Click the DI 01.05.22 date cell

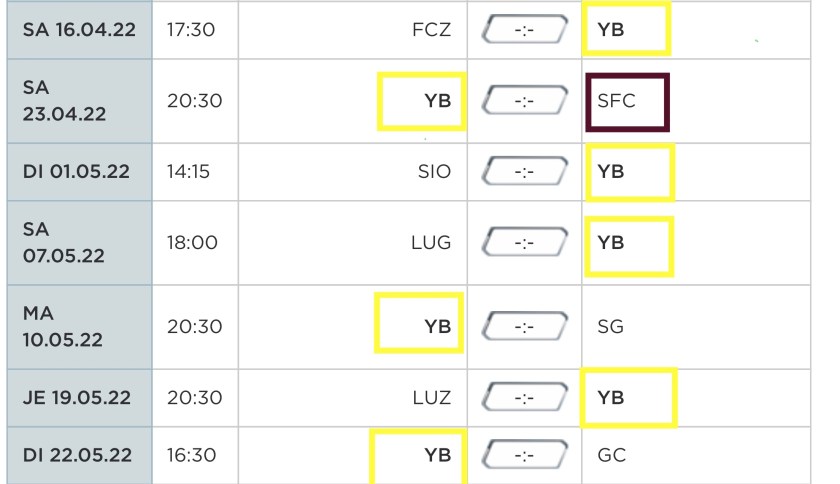(76, 172)
